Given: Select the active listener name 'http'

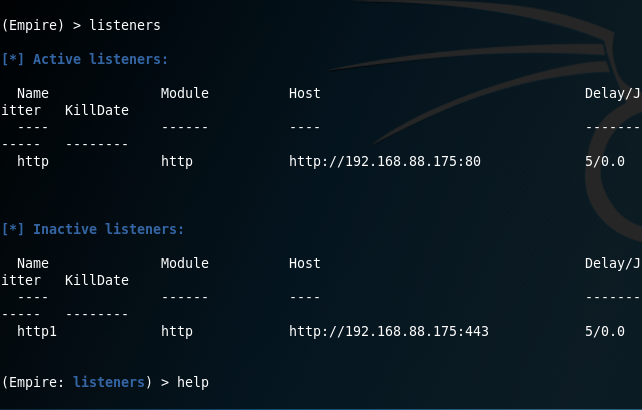Looking at the screenshot, I should pyautogui.click(x=33, y=161).
